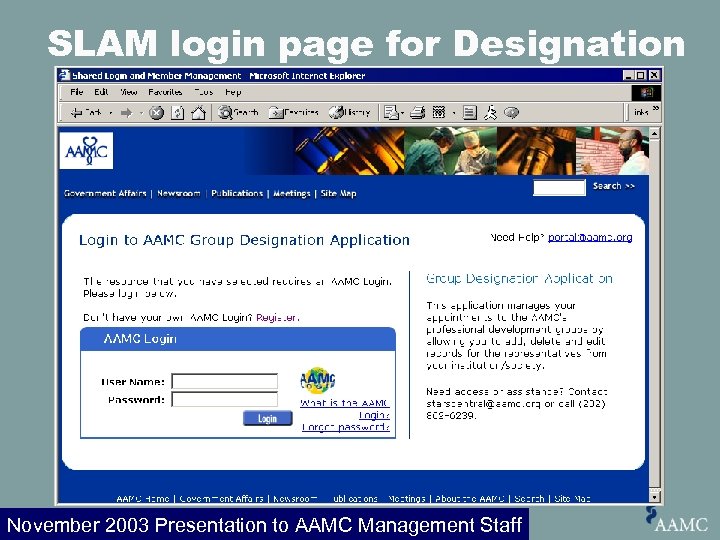The image size is (720, 540).
Task: Open the Tools menu
Action: (x=203, y=92)
